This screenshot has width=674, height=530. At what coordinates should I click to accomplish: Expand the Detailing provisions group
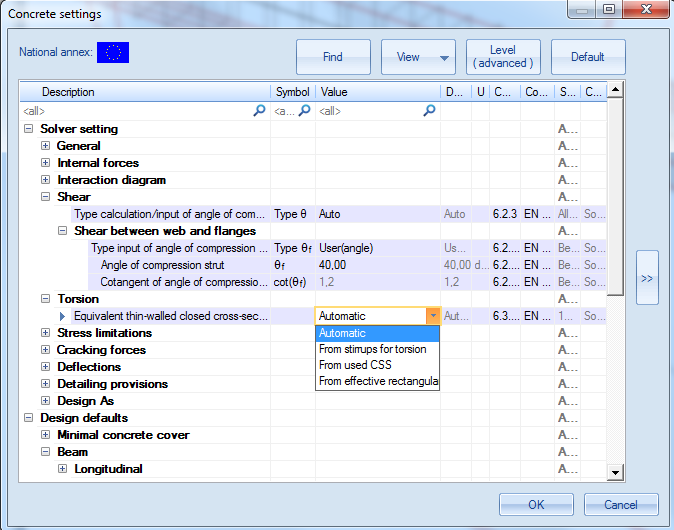(x=45, y=383)
